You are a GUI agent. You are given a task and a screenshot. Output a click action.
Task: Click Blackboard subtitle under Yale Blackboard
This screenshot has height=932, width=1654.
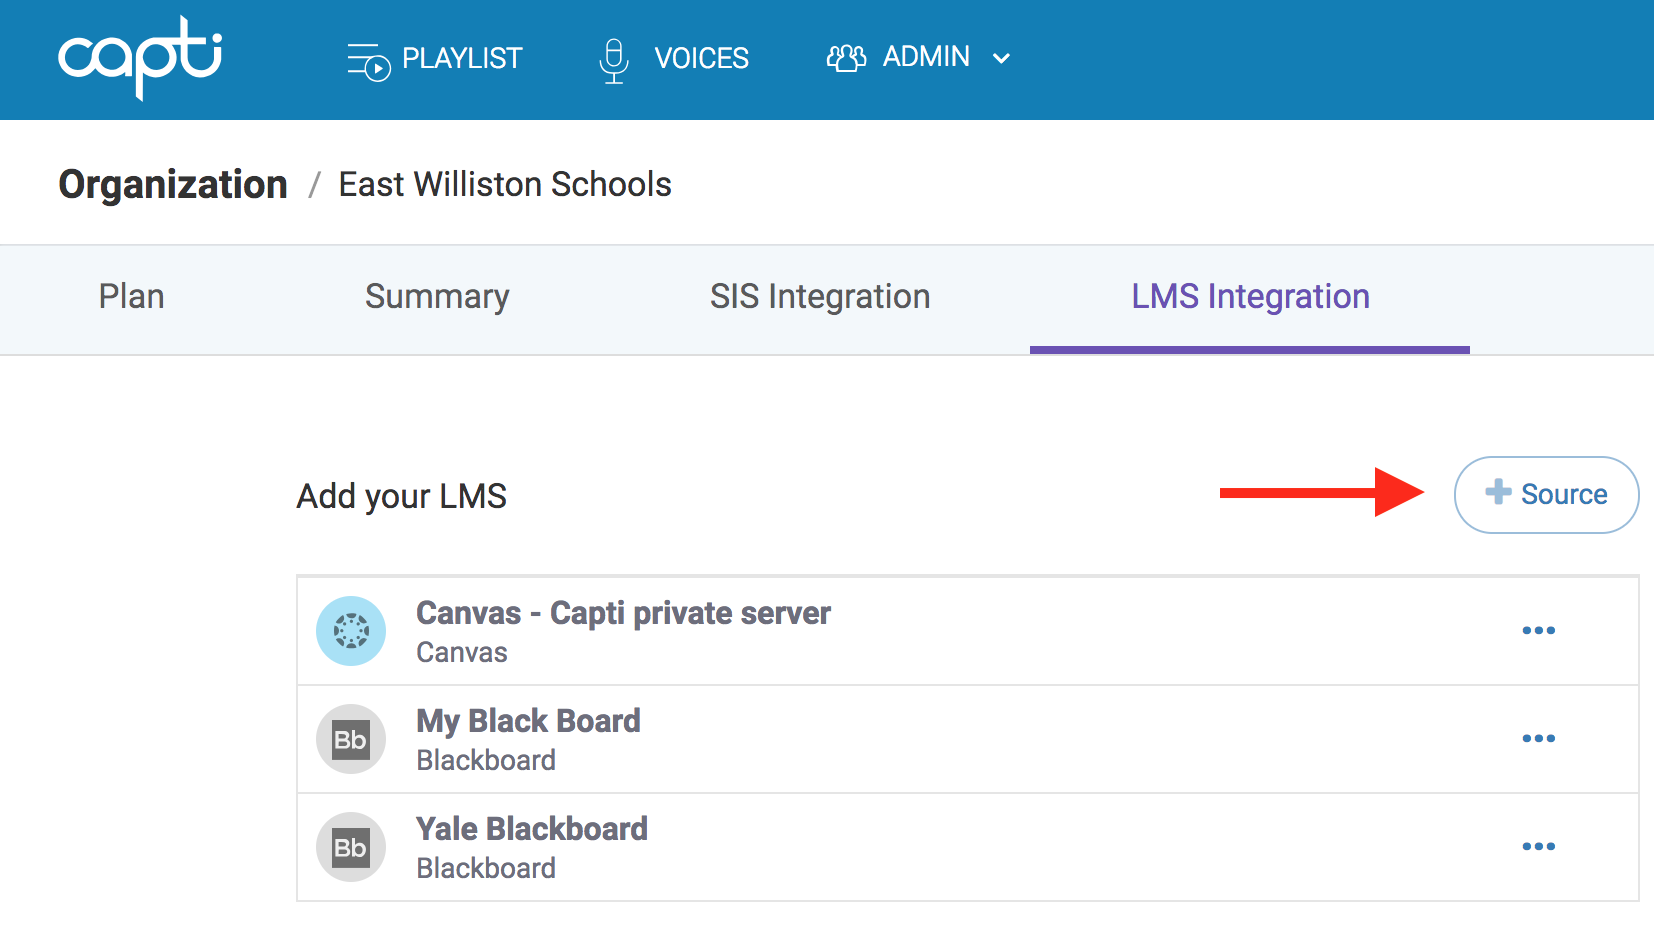coord(486,869)
